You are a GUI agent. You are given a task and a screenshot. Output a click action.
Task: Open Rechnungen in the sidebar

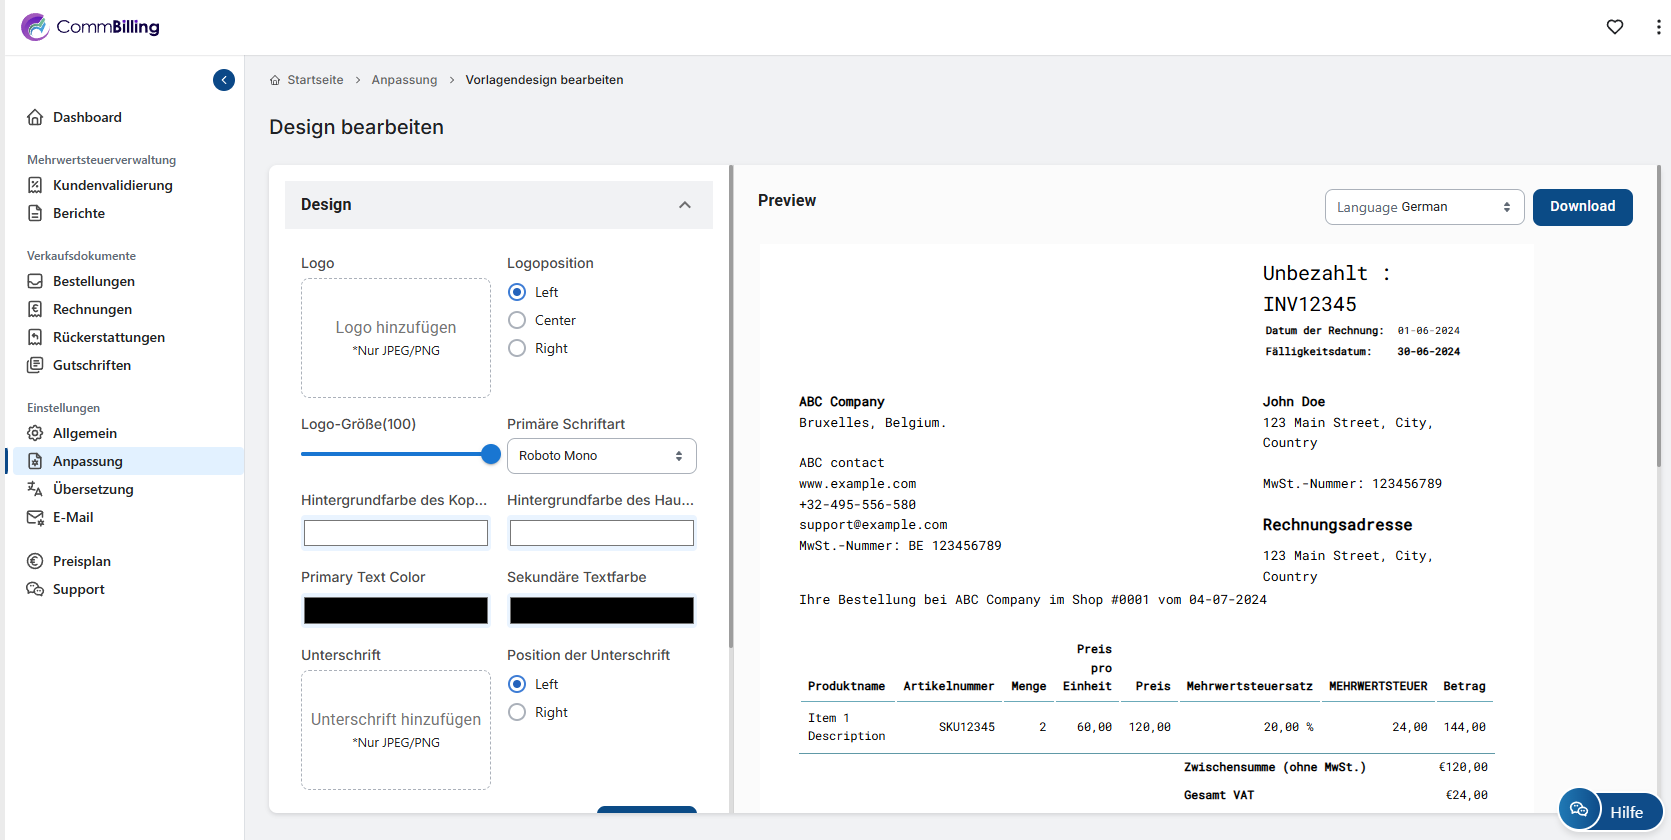click(92, 309)
